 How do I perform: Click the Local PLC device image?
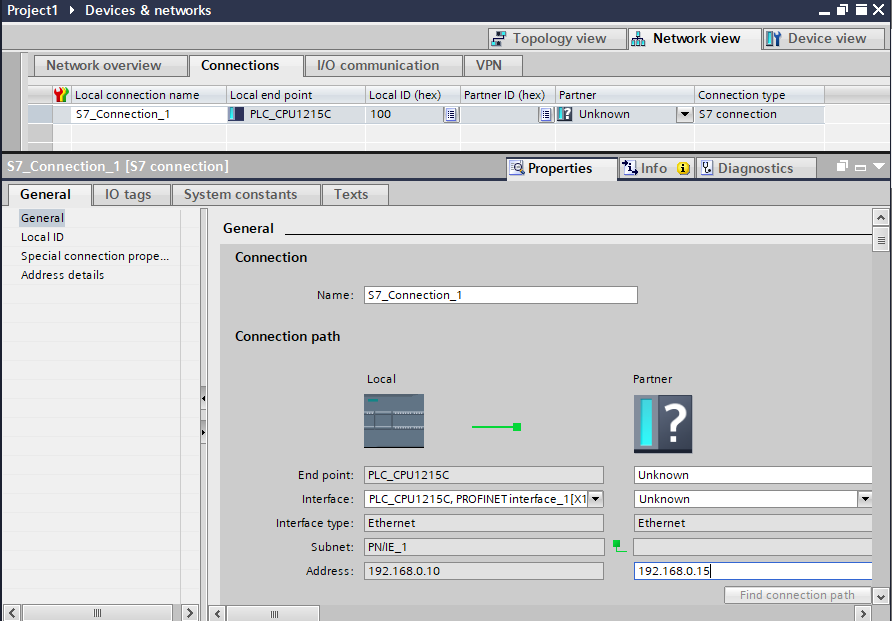(394, 420)
